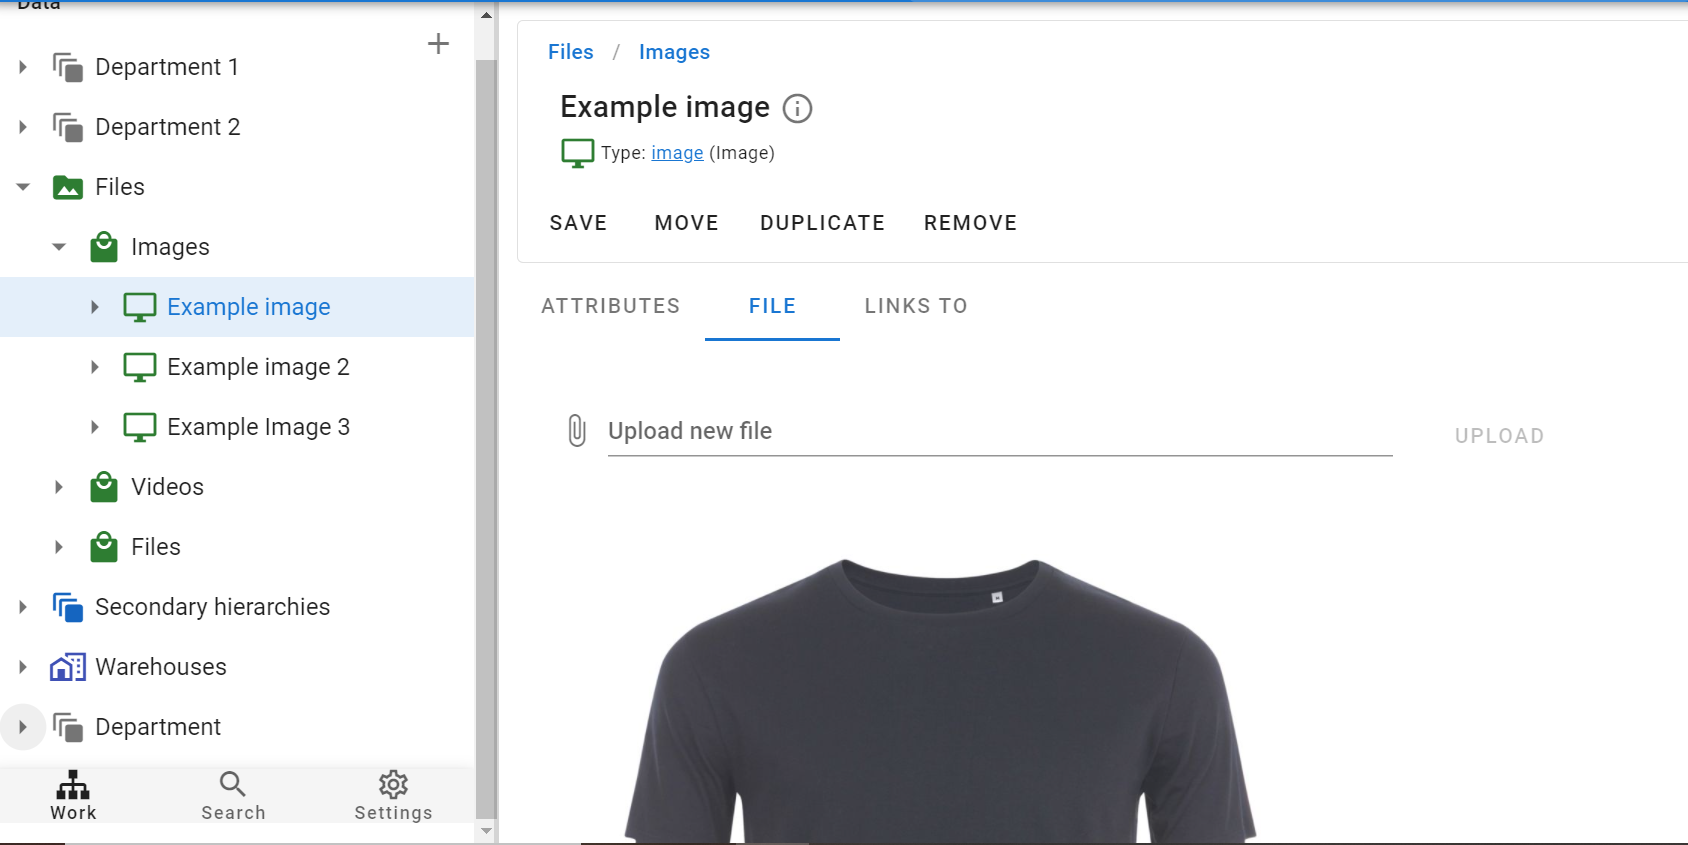
Task: Expand the bottom Department node
Action: tap(23, 727)
